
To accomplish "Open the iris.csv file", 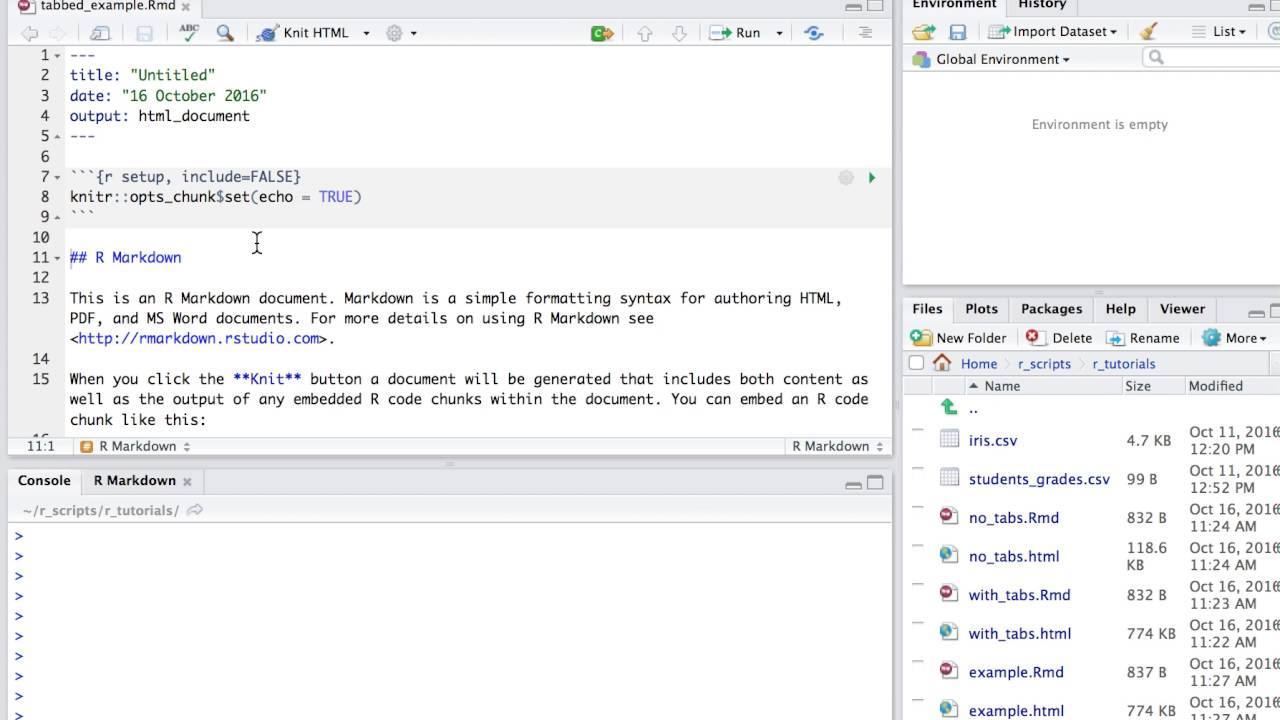I will pyautogui.click(x=993, y=440).
